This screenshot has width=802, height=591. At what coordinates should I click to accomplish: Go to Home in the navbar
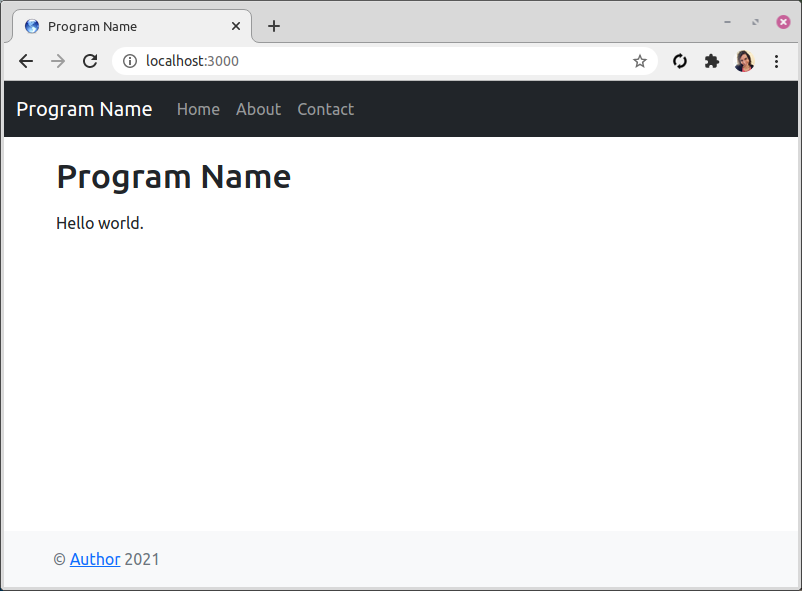point(198,110)
